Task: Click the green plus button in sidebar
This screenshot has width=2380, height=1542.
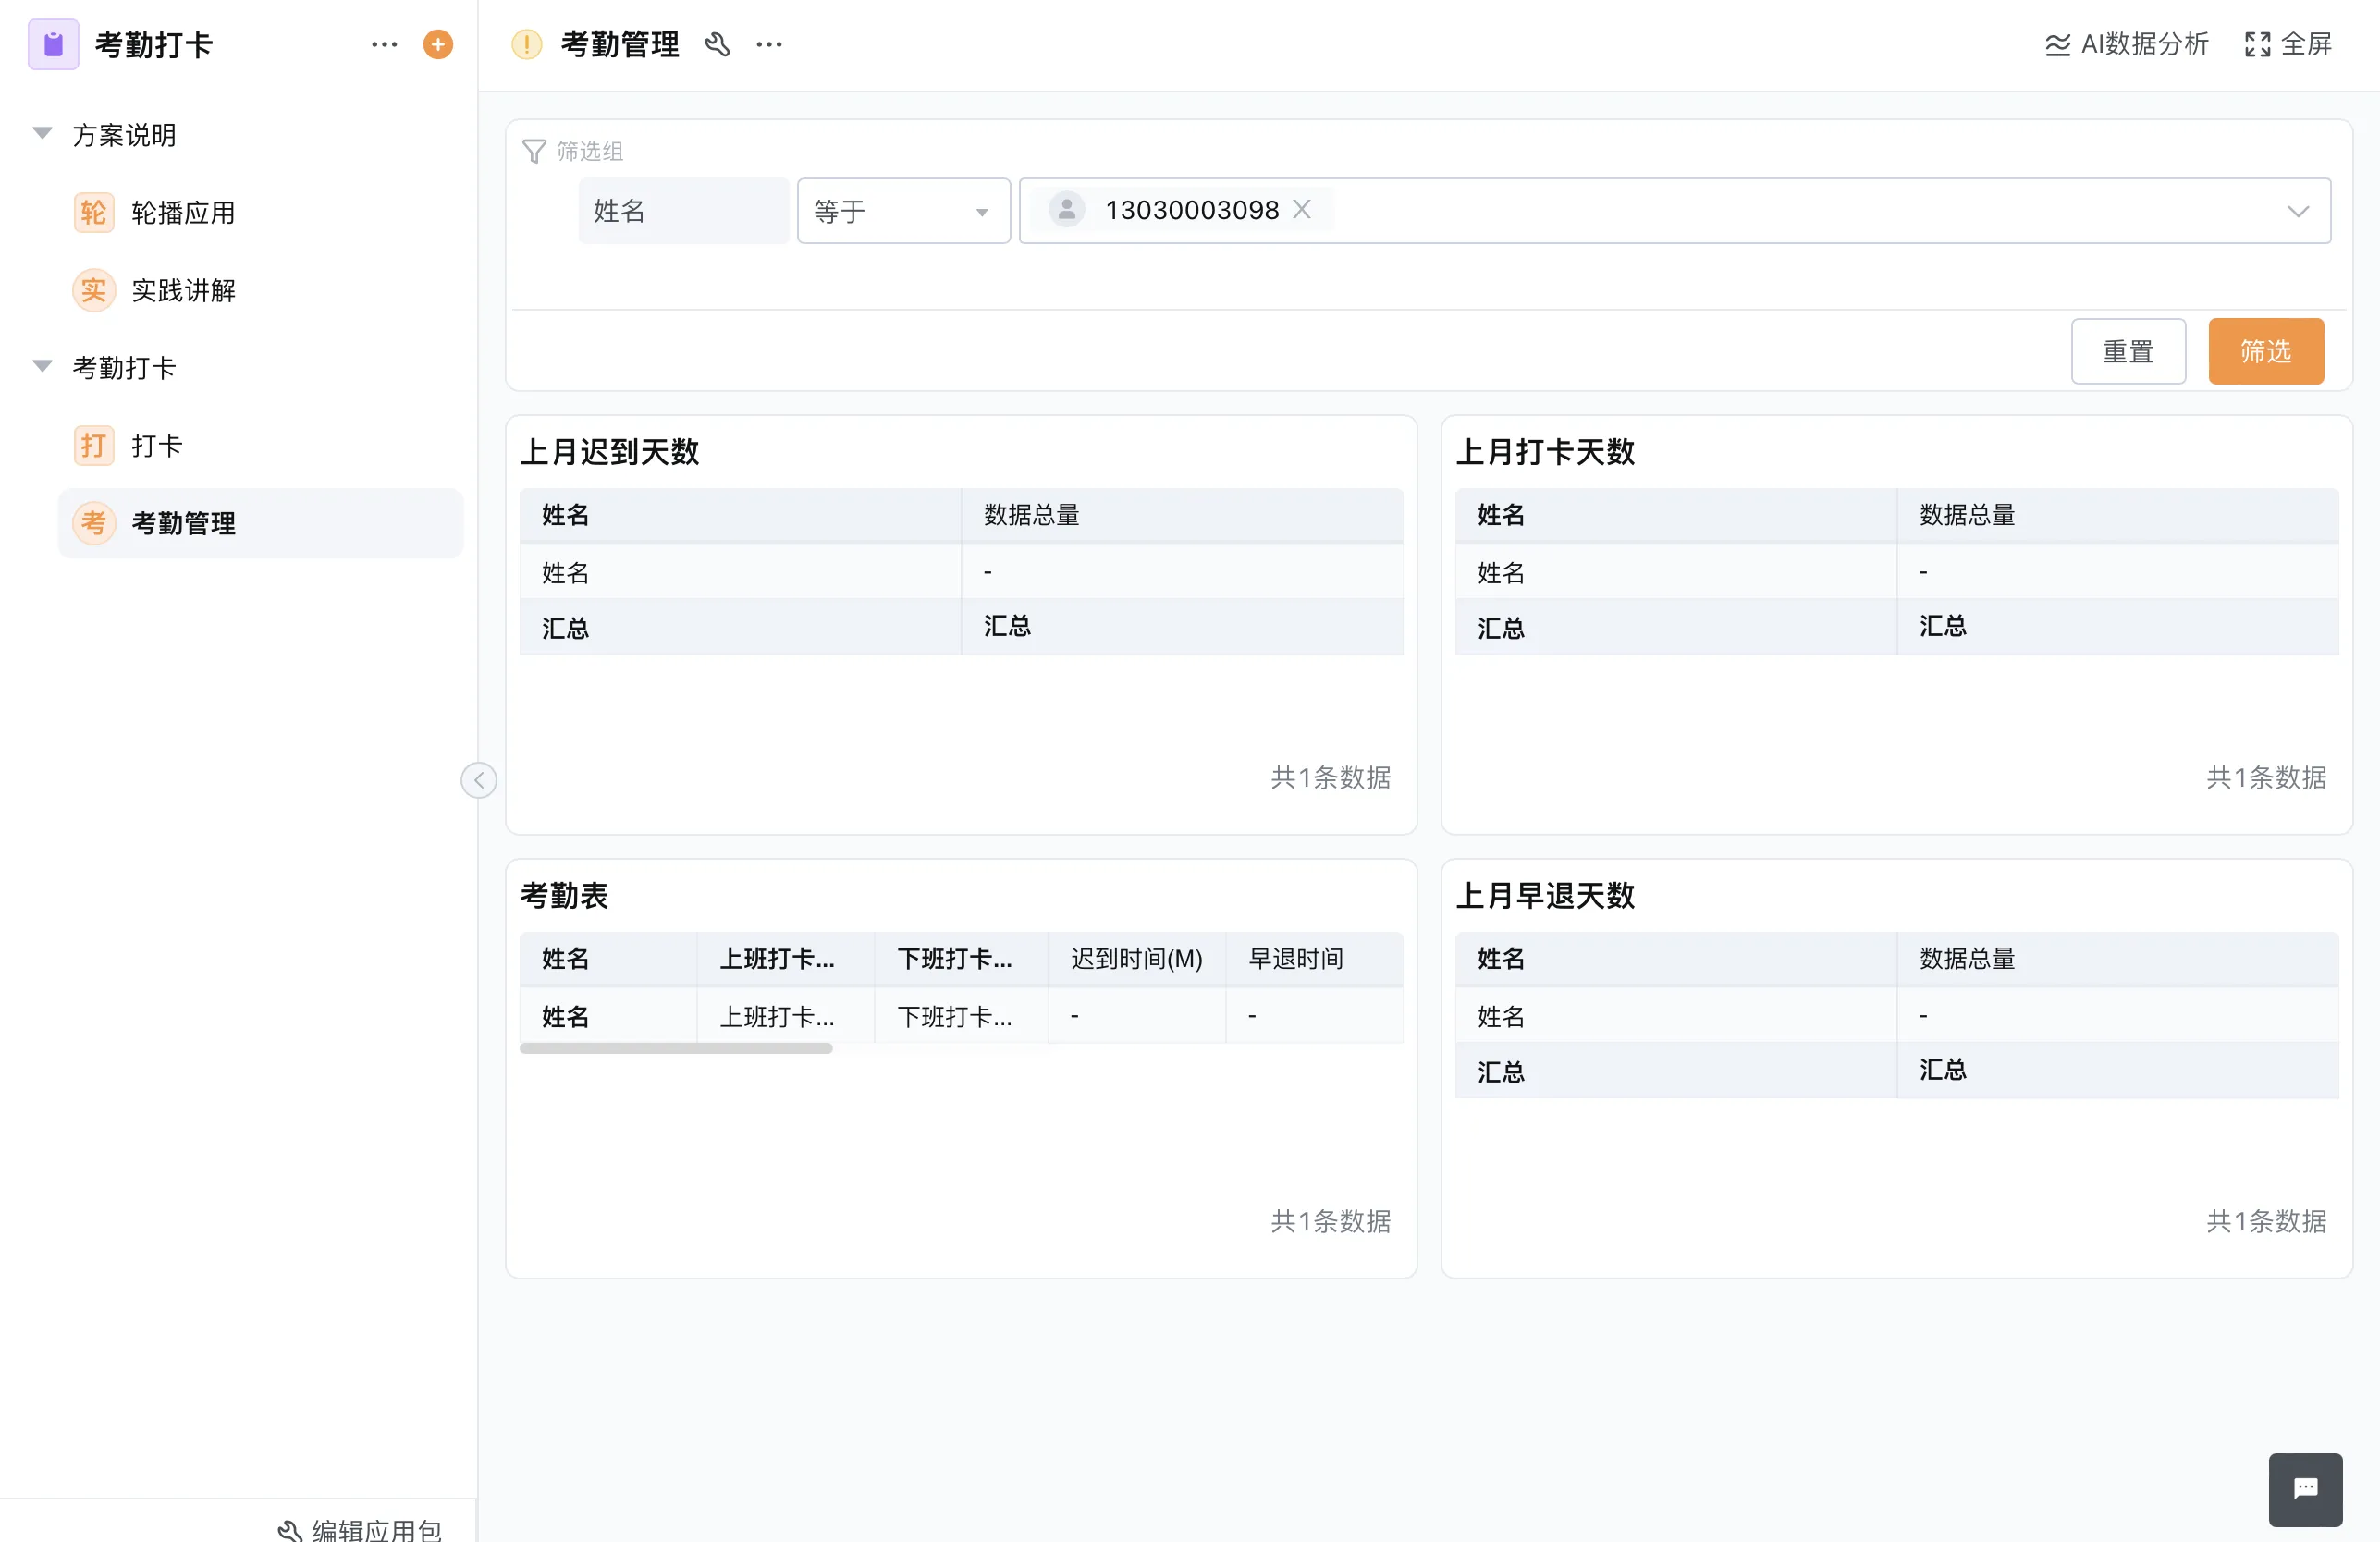Action: tap(437, 44)
